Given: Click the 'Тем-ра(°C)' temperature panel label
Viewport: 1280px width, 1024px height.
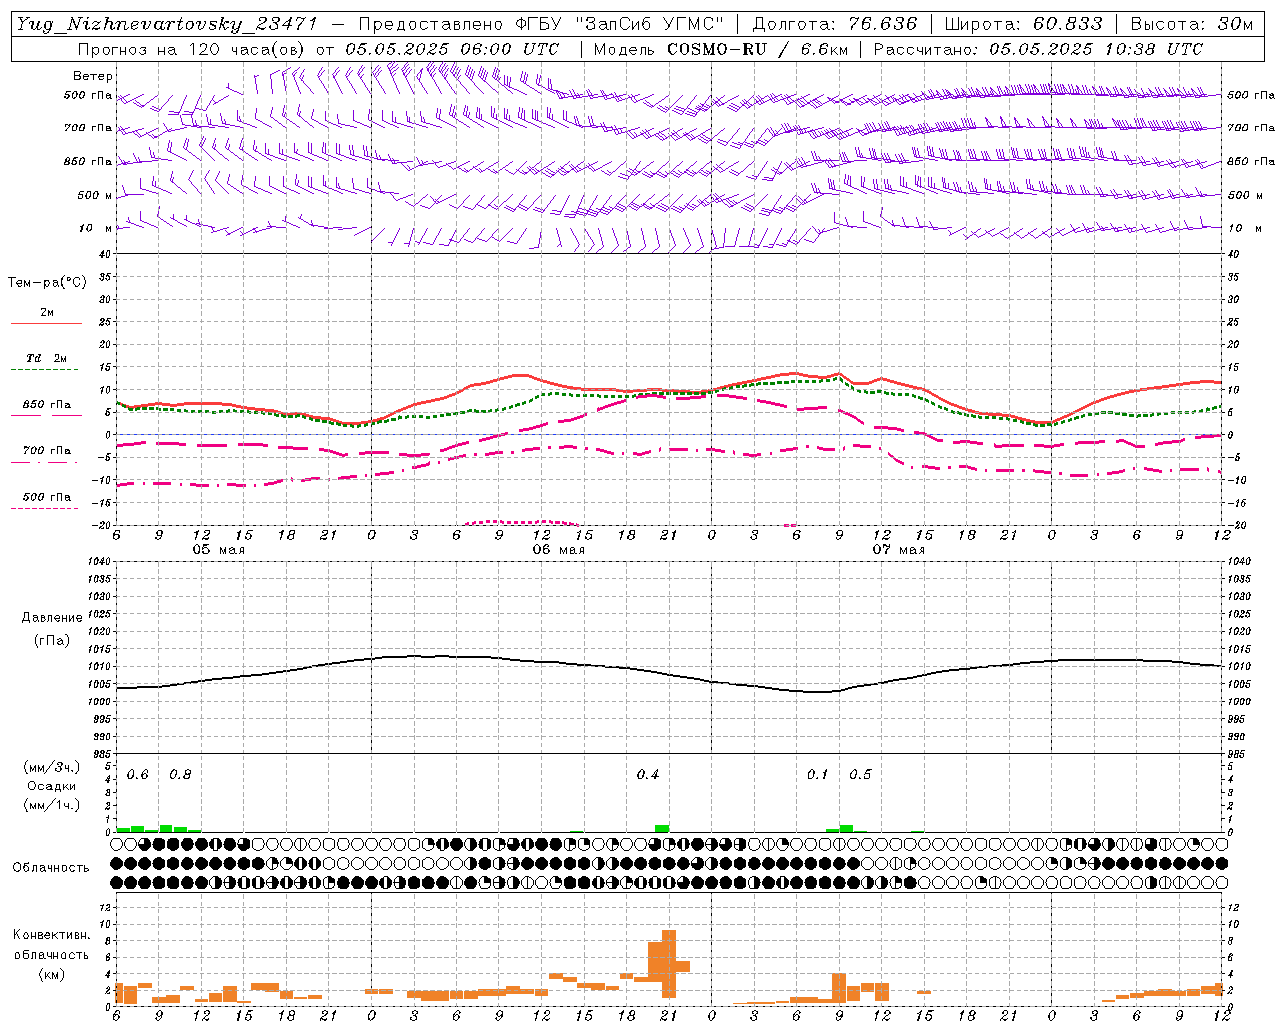Looking at the screenshot, I should 47,283.
